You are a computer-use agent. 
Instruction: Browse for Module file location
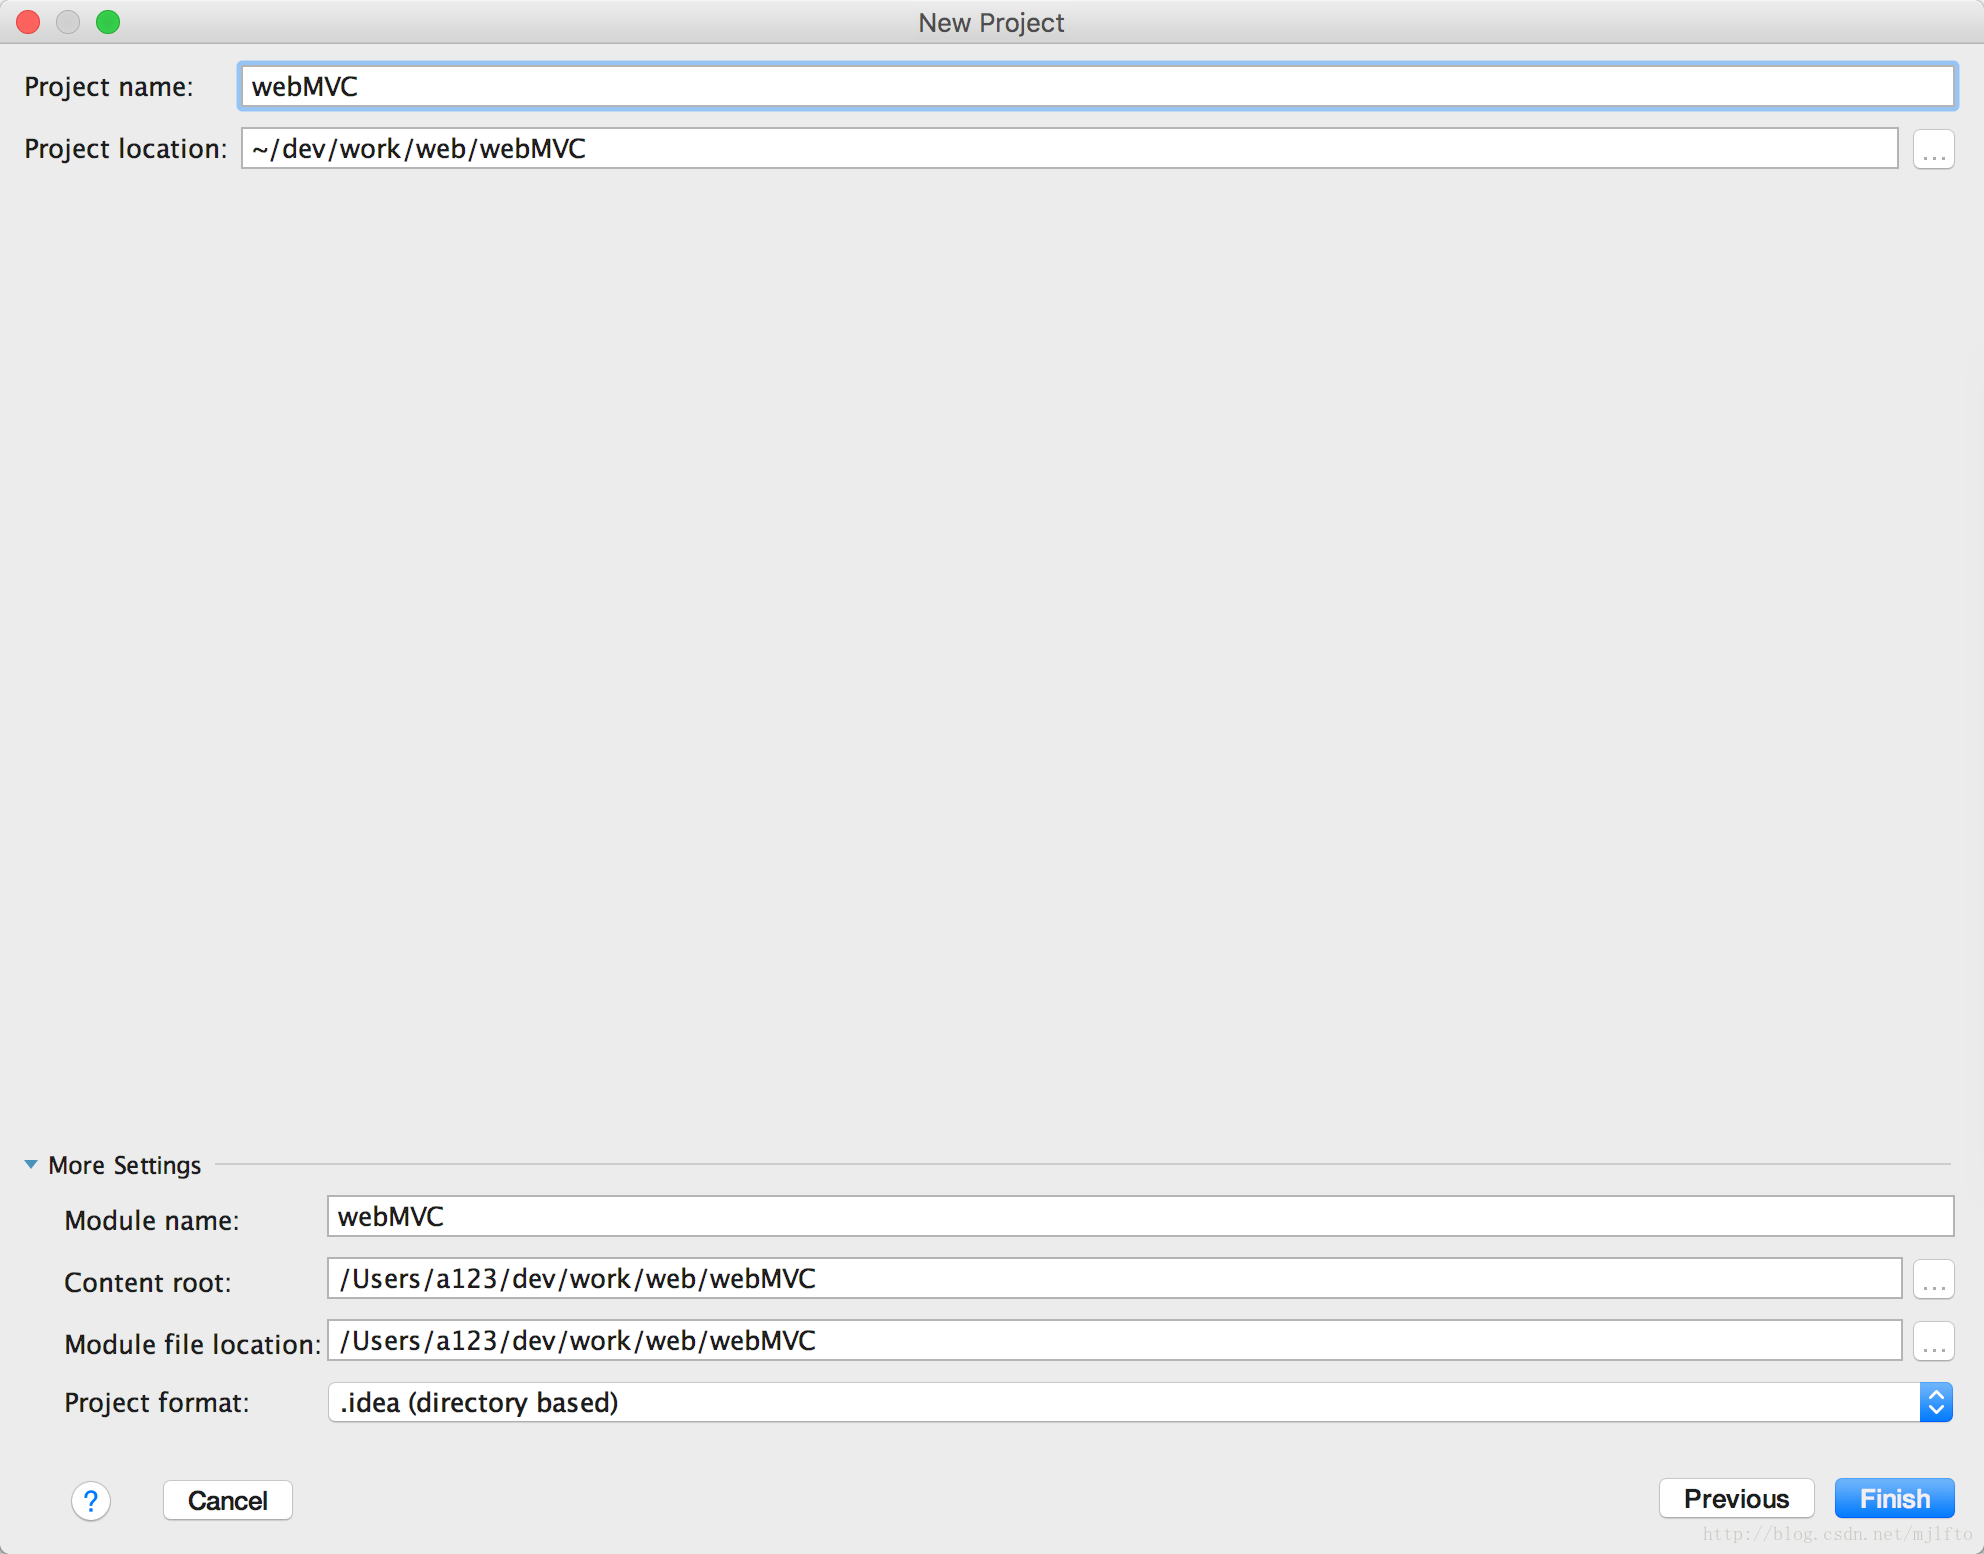tap(1933, 1341)
